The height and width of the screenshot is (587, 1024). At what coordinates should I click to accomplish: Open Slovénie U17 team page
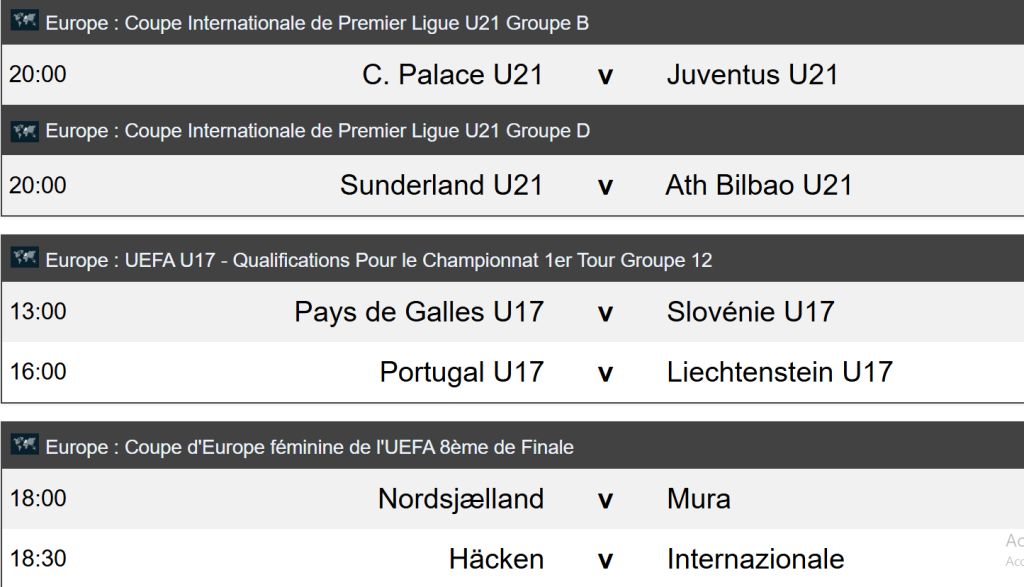(x=750, y=312)
